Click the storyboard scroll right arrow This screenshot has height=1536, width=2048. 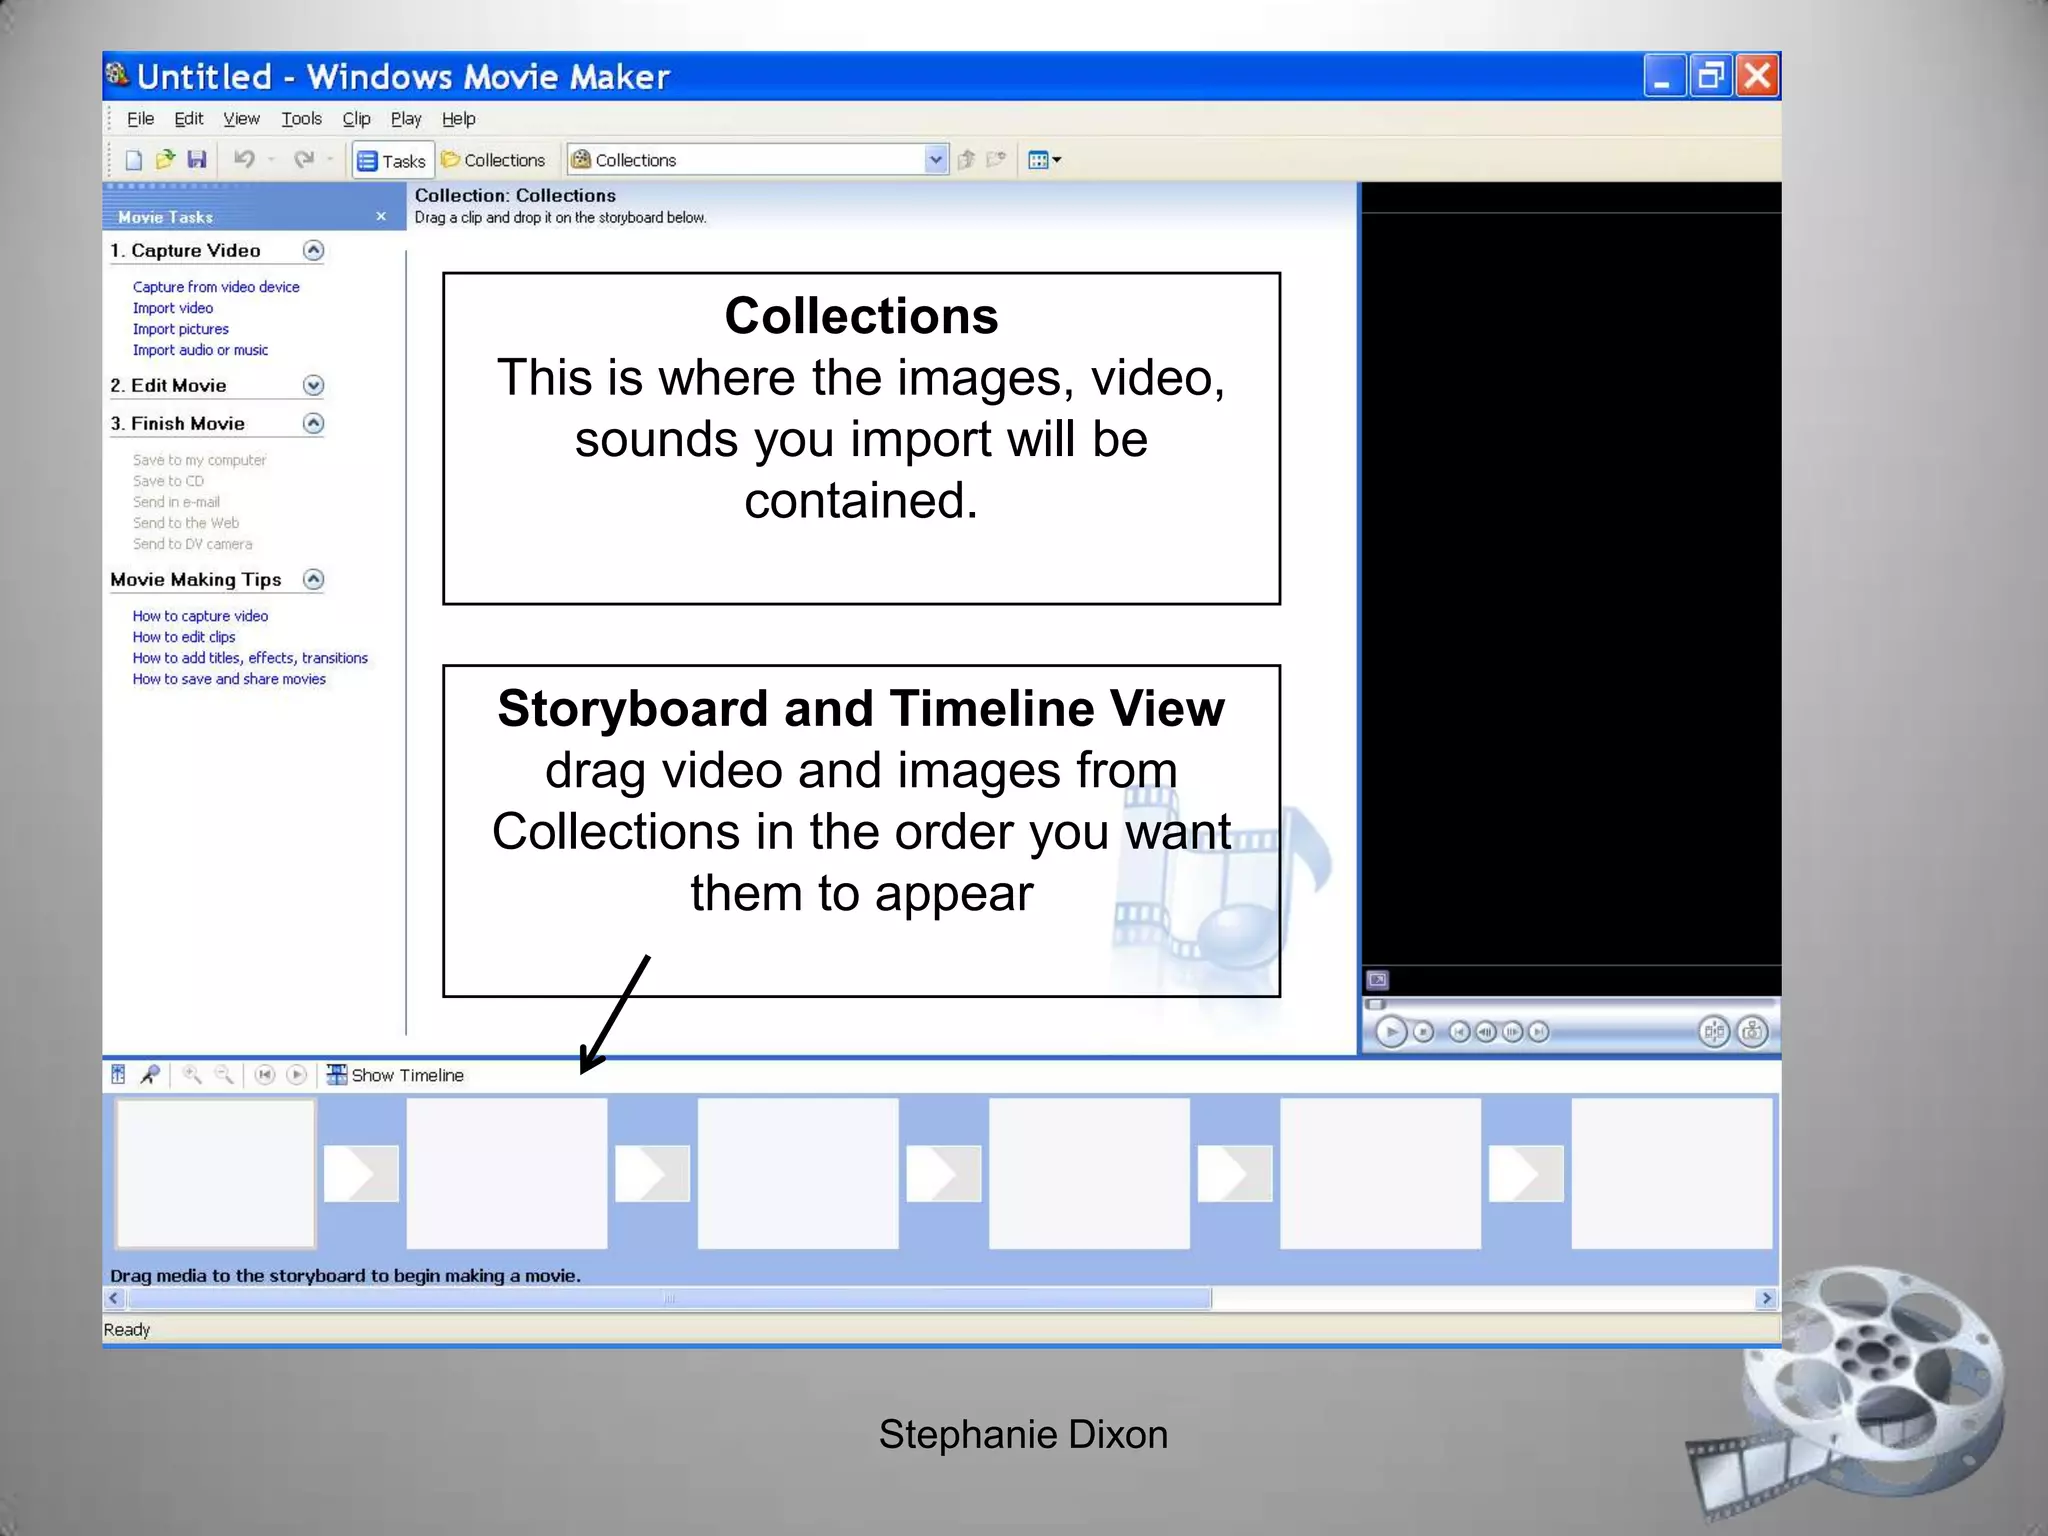tap(1767, 1298)
